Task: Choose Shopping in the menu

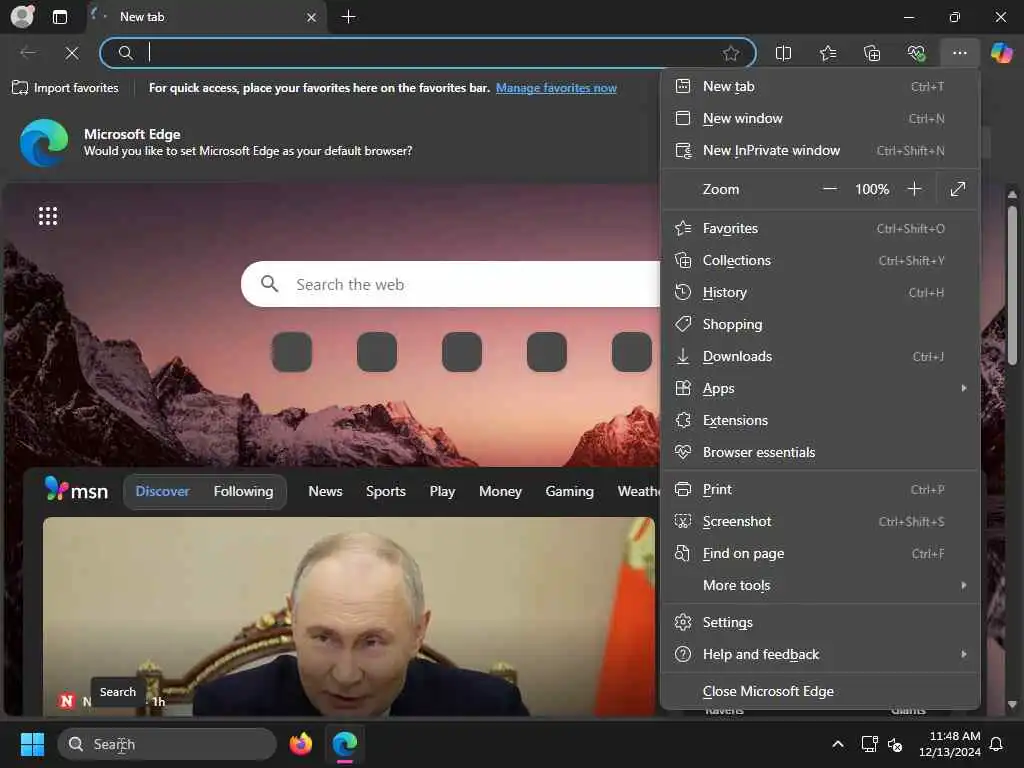Action: (820, 325)
